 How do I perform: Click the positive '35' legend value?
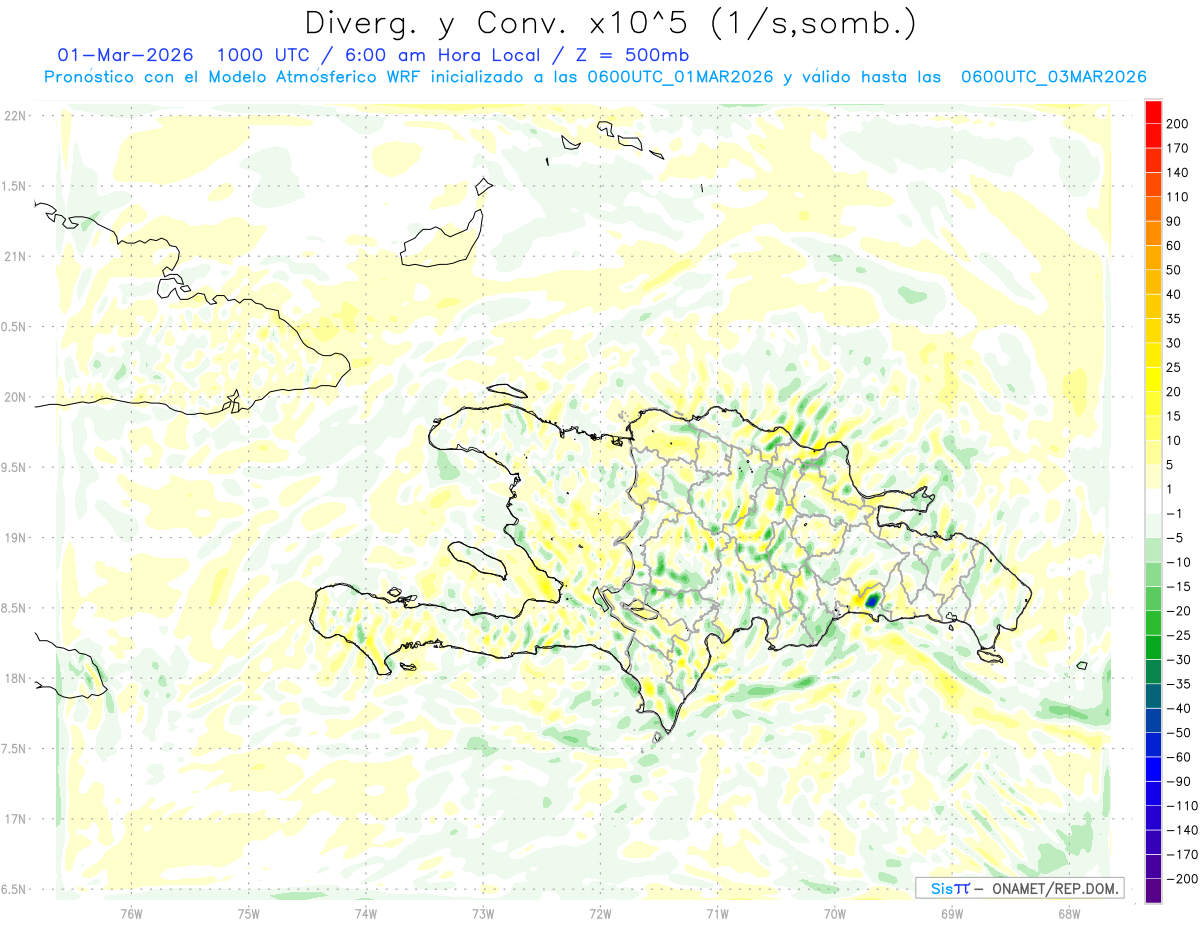point(1174,319)
